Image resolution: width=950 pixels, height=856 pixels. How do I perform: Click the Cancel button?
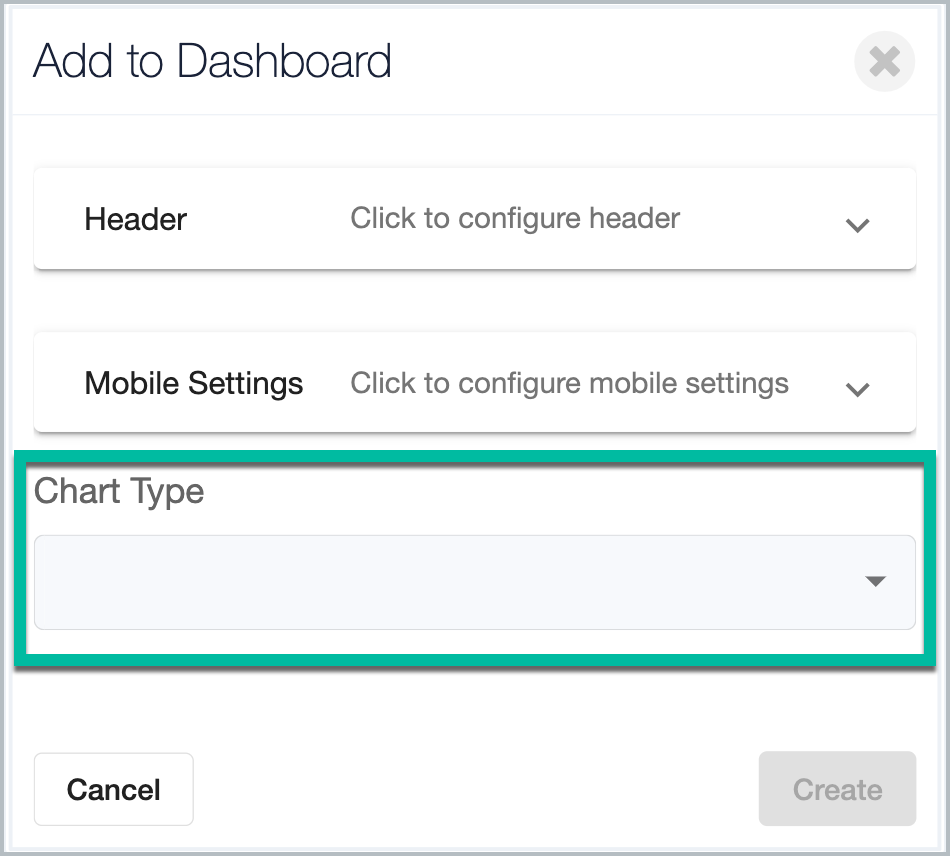(x=114, y=789)
